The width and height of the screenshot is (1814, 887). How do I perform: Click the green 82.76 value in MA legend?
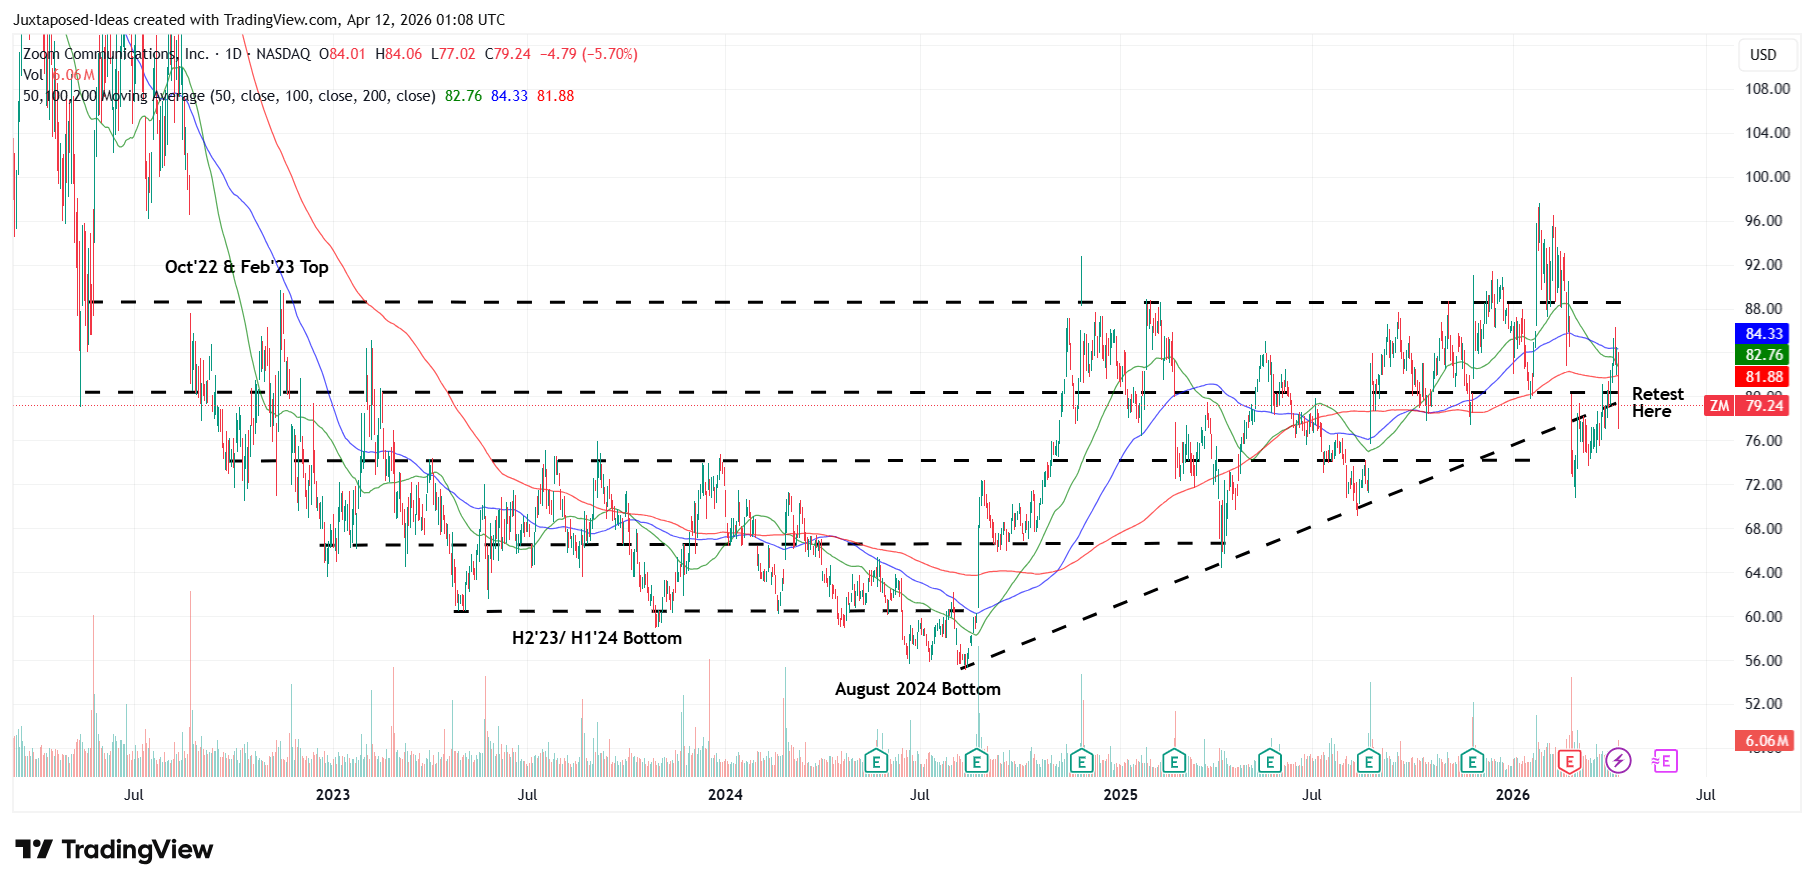click(x=463, y=96)
